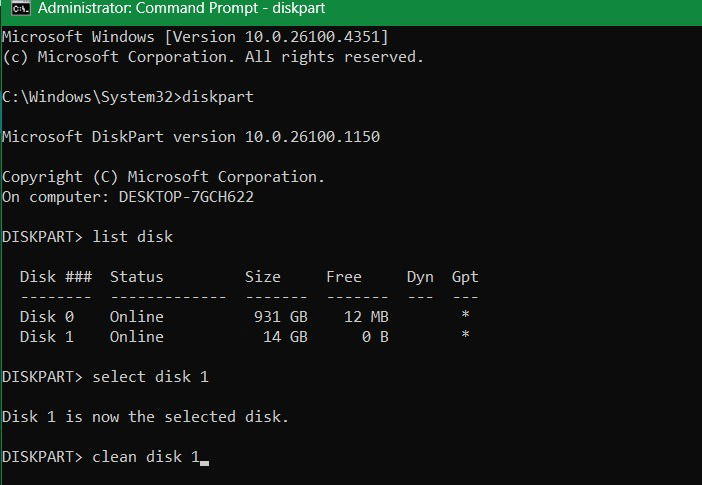Click the 14 GB size of Disk 1

point(284,337)
